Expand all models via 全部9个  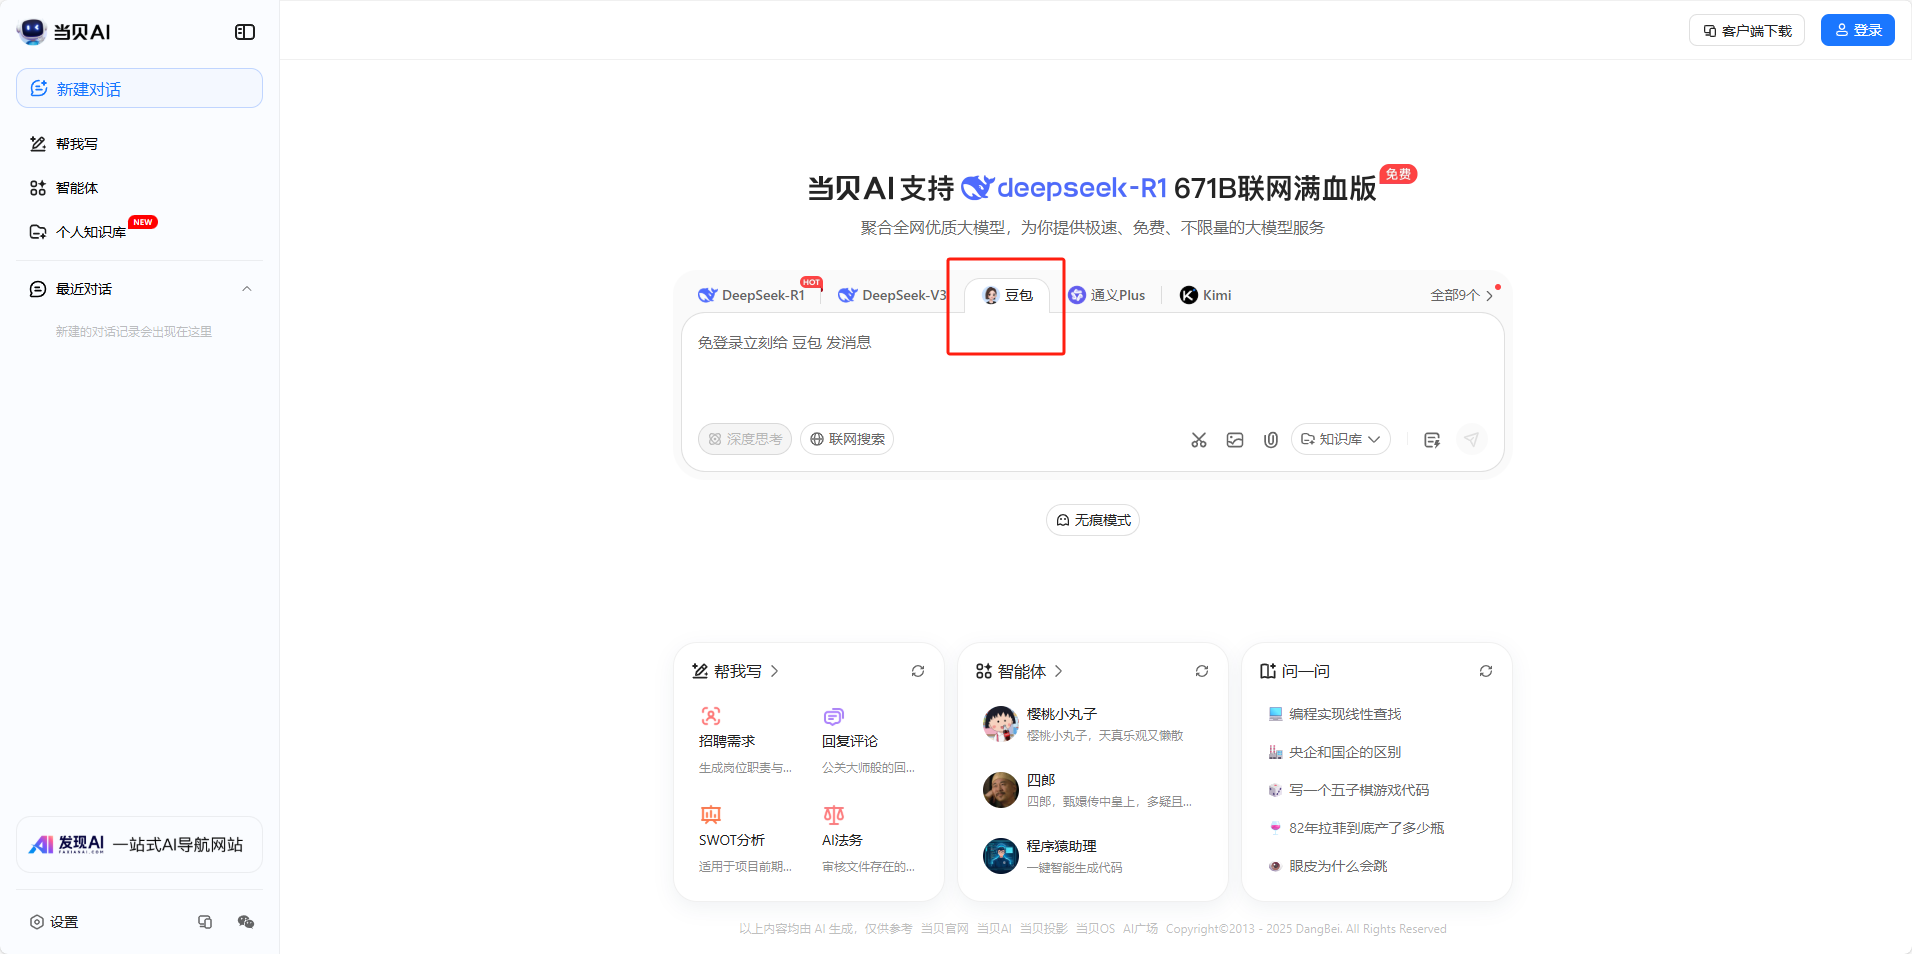point(1462,295)
